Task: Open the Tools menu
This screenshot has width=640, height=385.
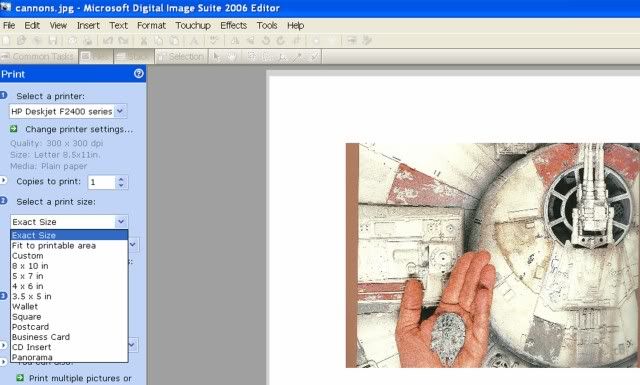Action: 267,25
